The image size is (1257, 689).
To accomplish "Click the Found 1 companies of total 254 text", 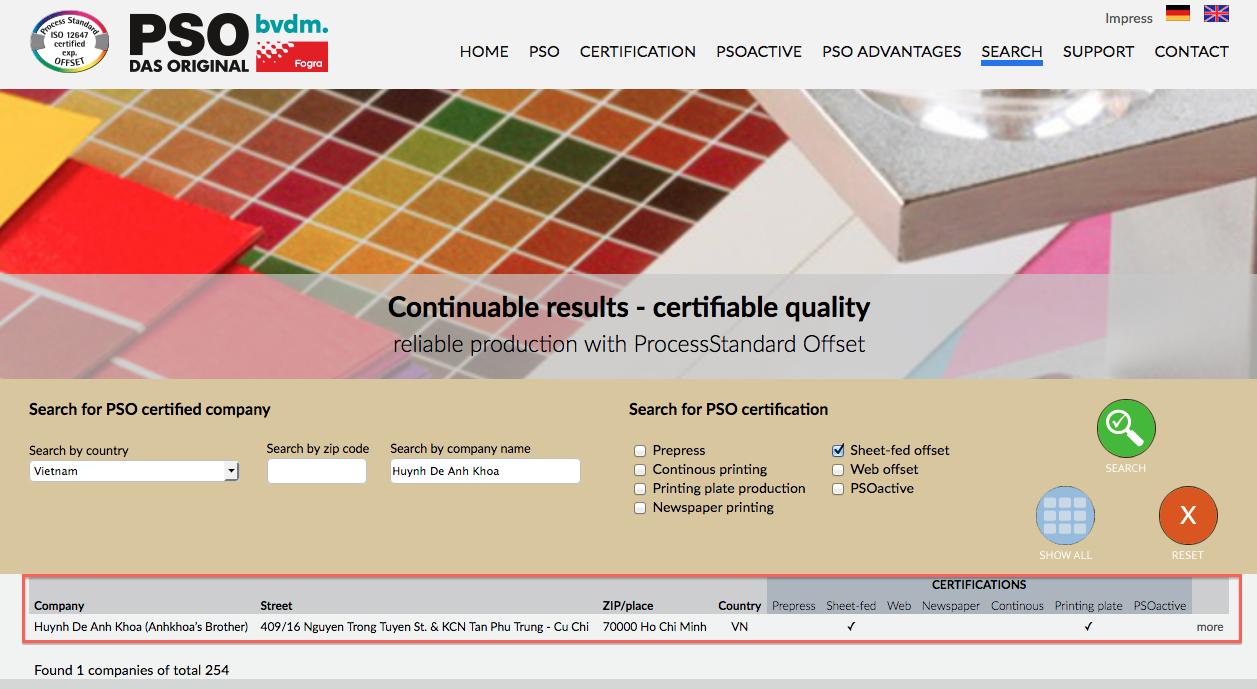I will pyautogui.click(x=131, y=670).
